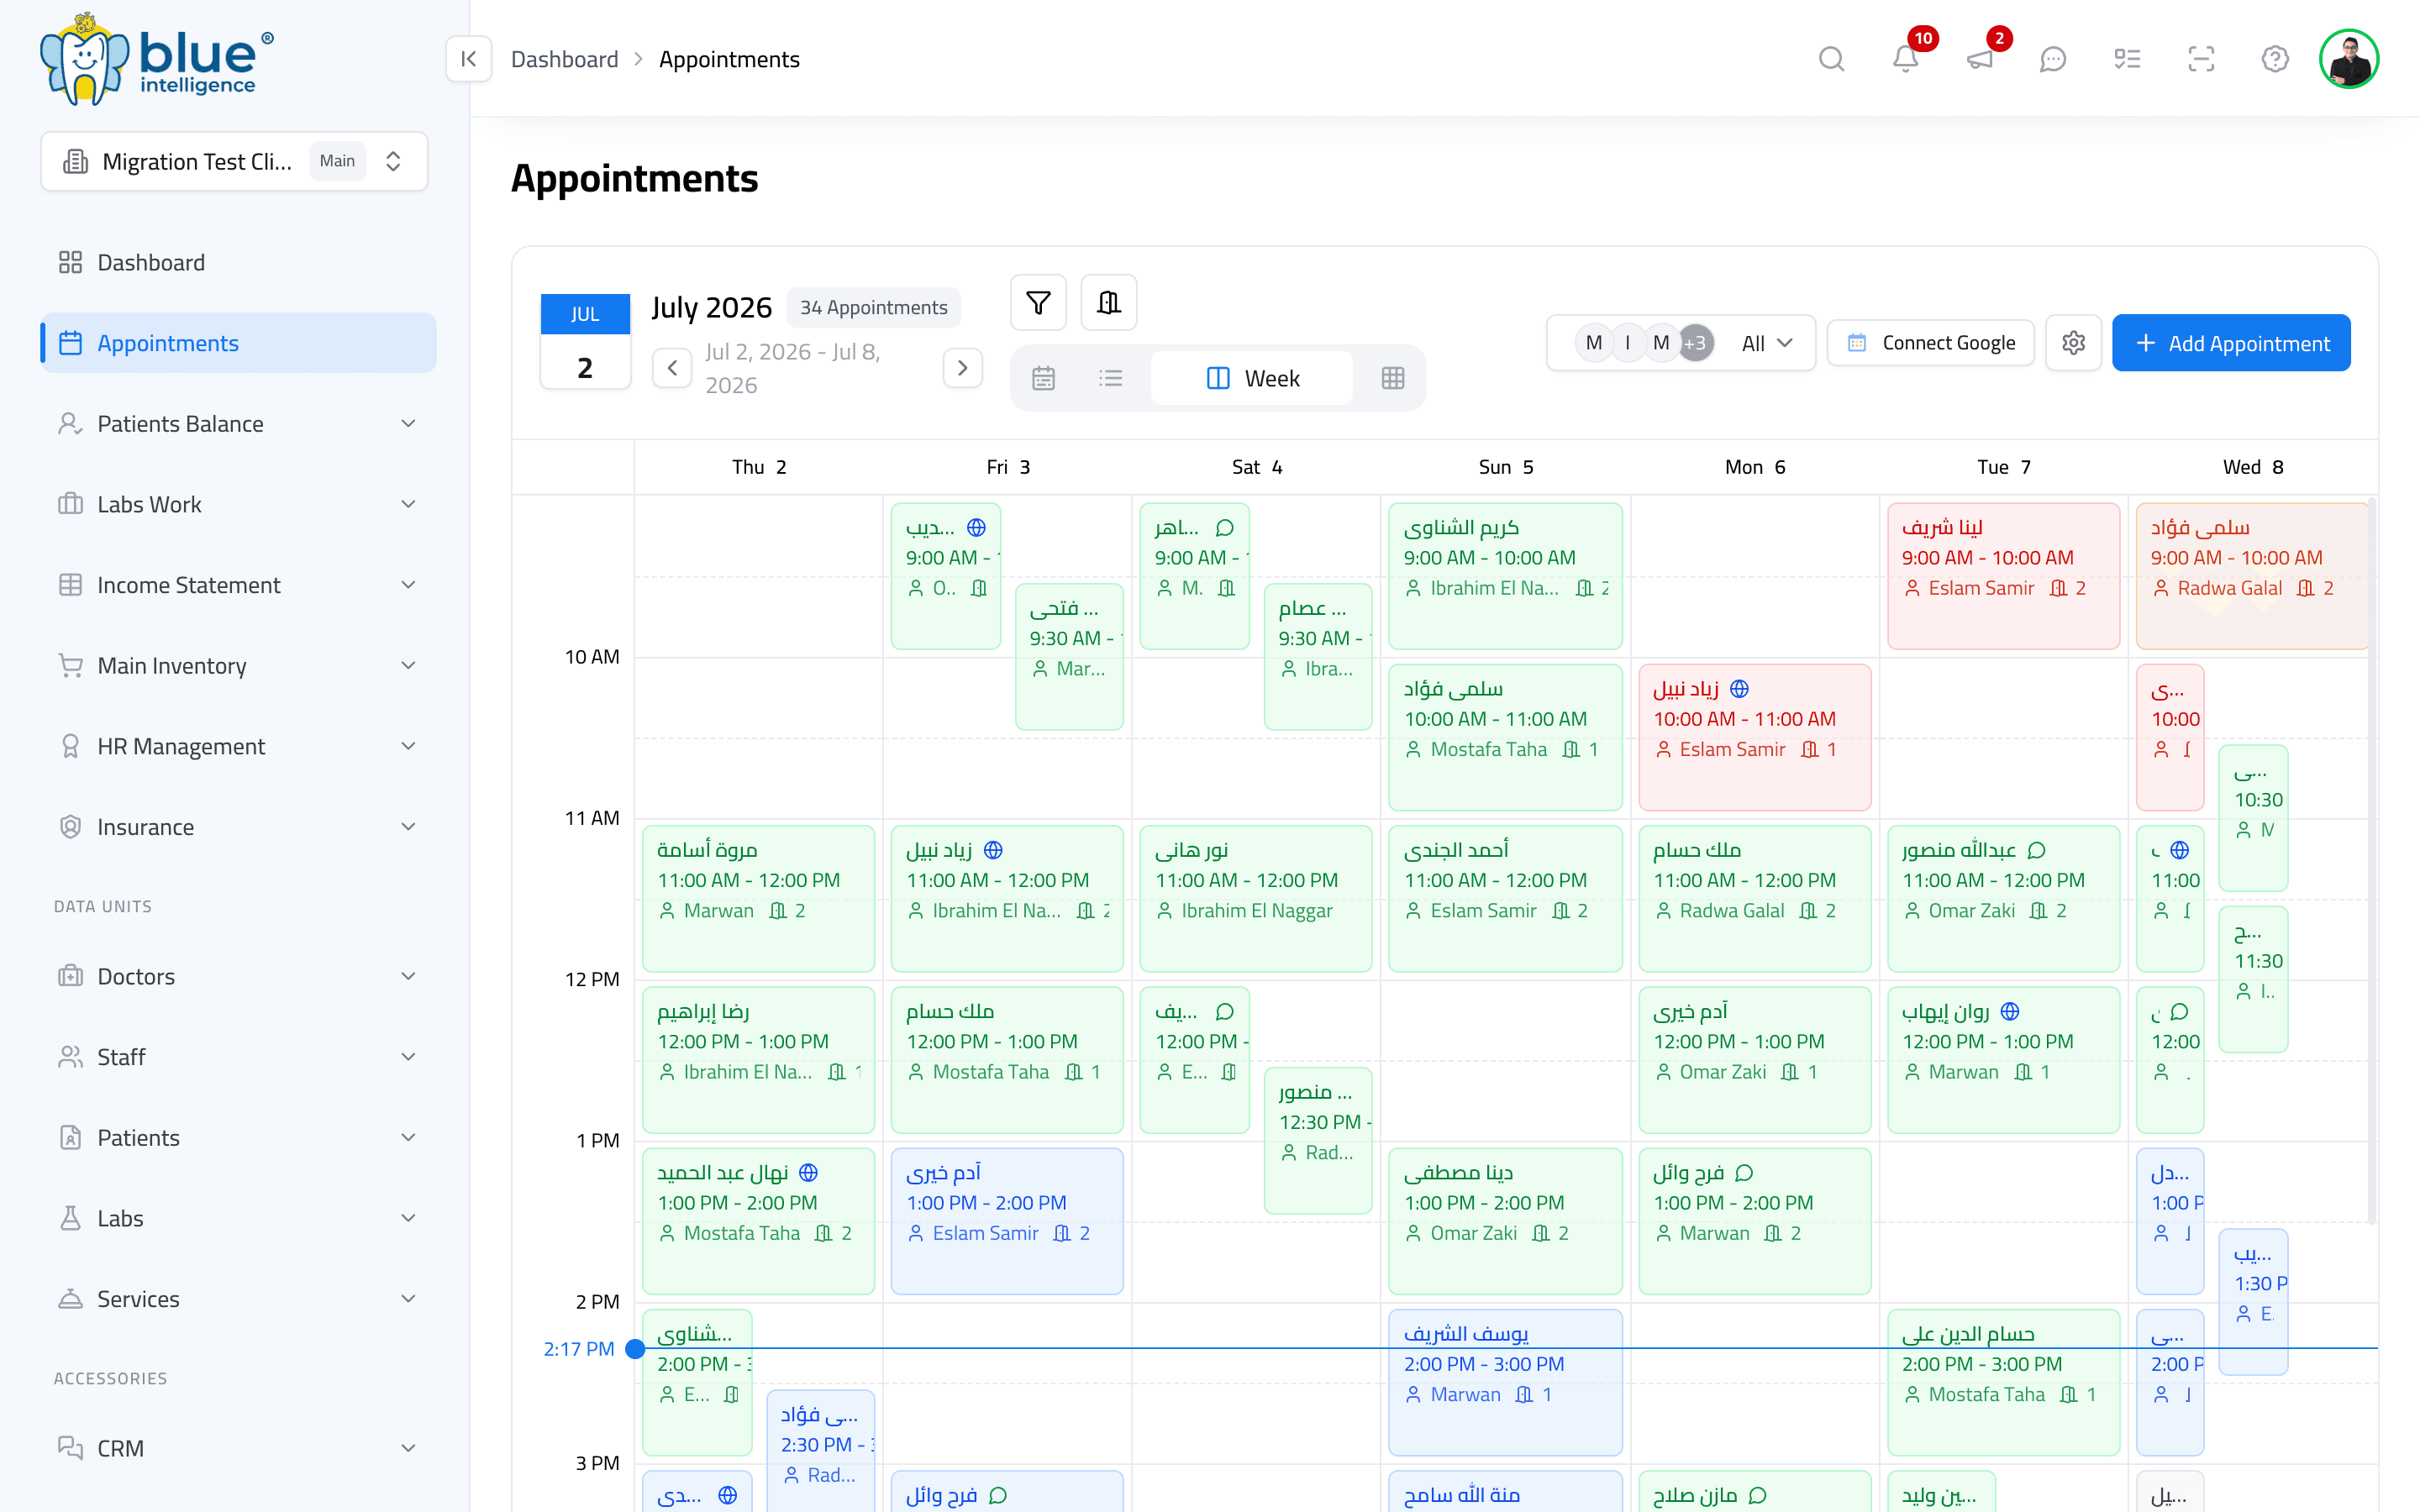This screenshot has width=2420, height=1512.
Task: Open Monday 12 PM Omar Zaki appointment
Action: pyautogui.click(x=1755, y=1059)
